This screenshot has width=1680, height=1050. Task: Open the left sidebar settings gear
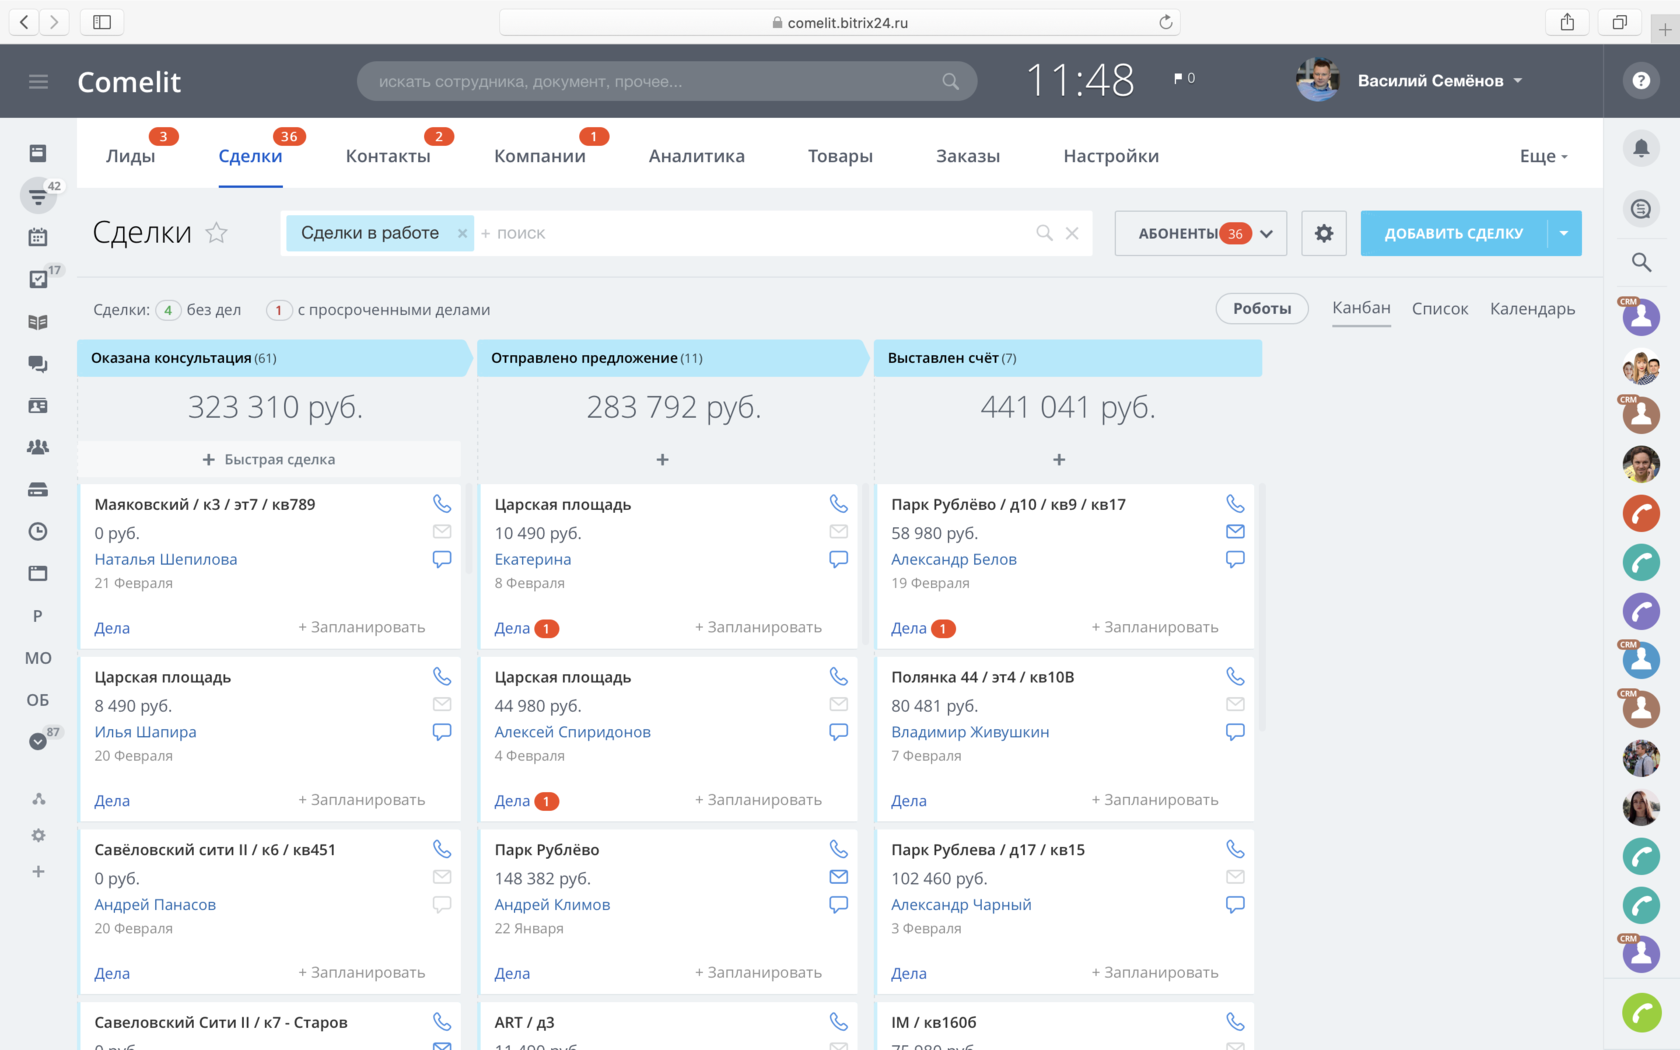[x=38, y=835]
